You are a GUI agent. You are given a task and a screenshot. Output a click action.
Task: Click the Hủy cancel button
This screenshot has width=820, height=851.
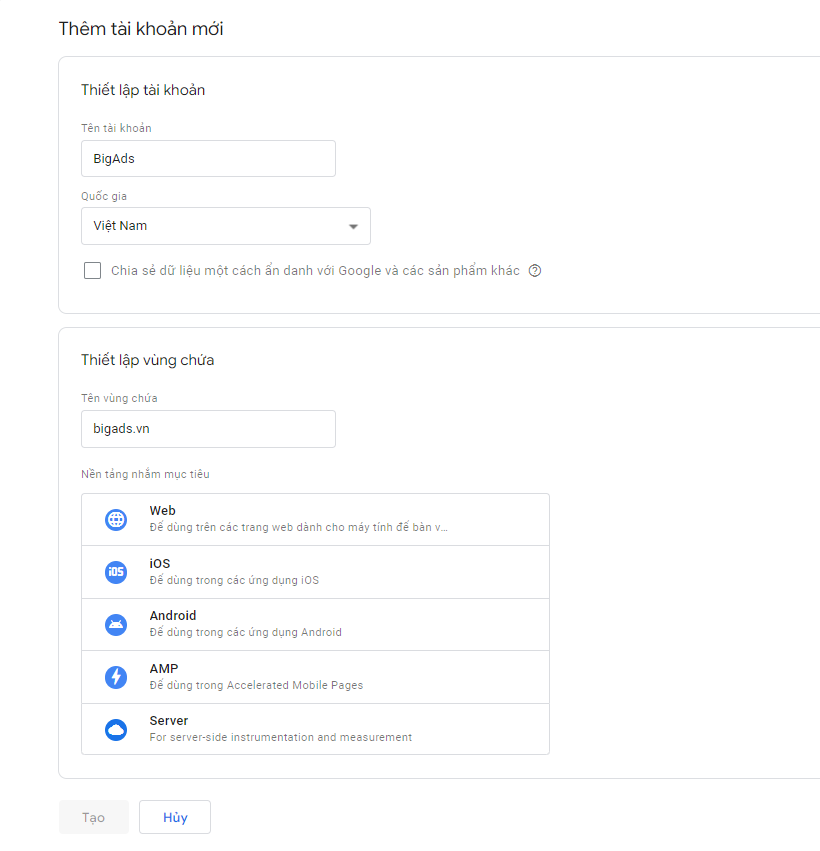click(x=175, y=817)
